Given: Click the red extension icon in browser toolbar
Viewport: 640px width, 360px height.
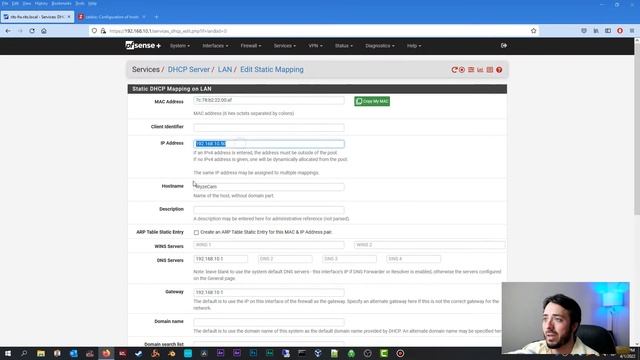Looking at the screenshot, I should pyautogui.click(x=620, y=31).
